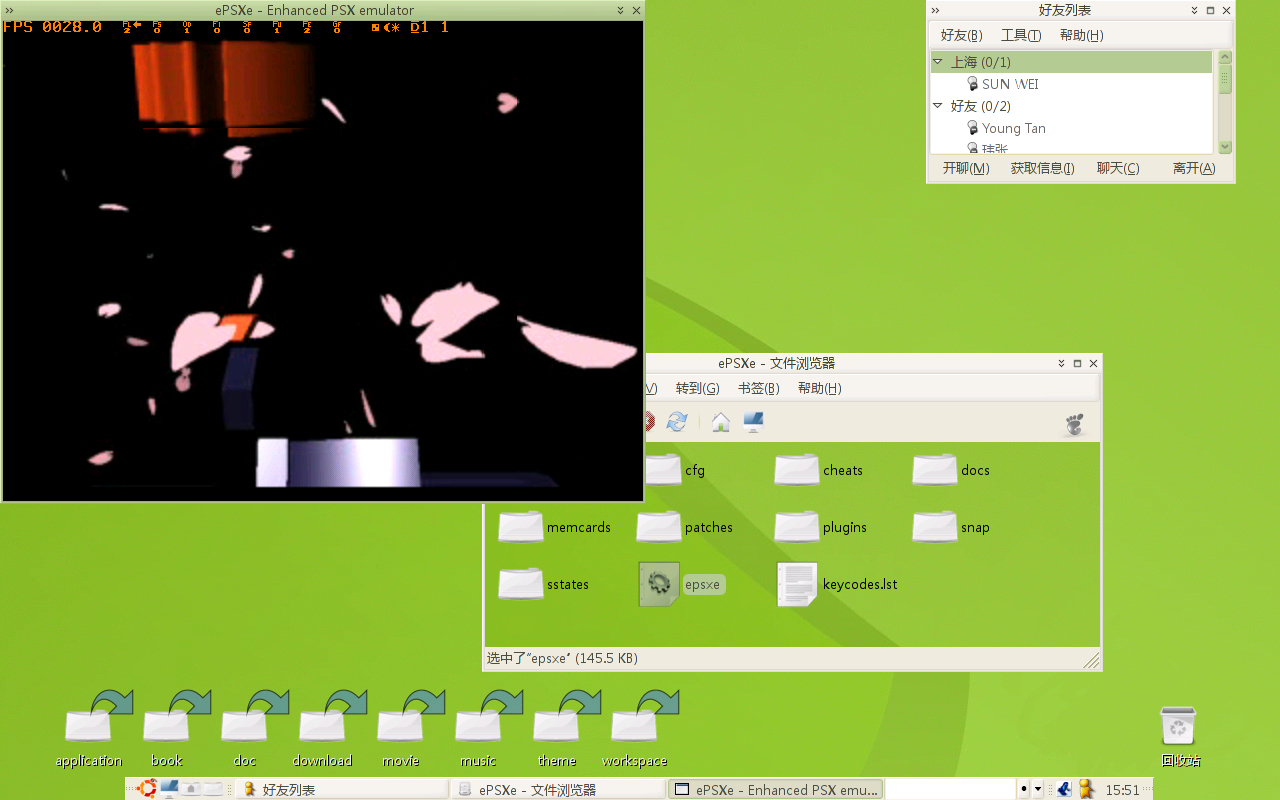
Task: Click the clock showing 15:51
Action: [1123, 789]
